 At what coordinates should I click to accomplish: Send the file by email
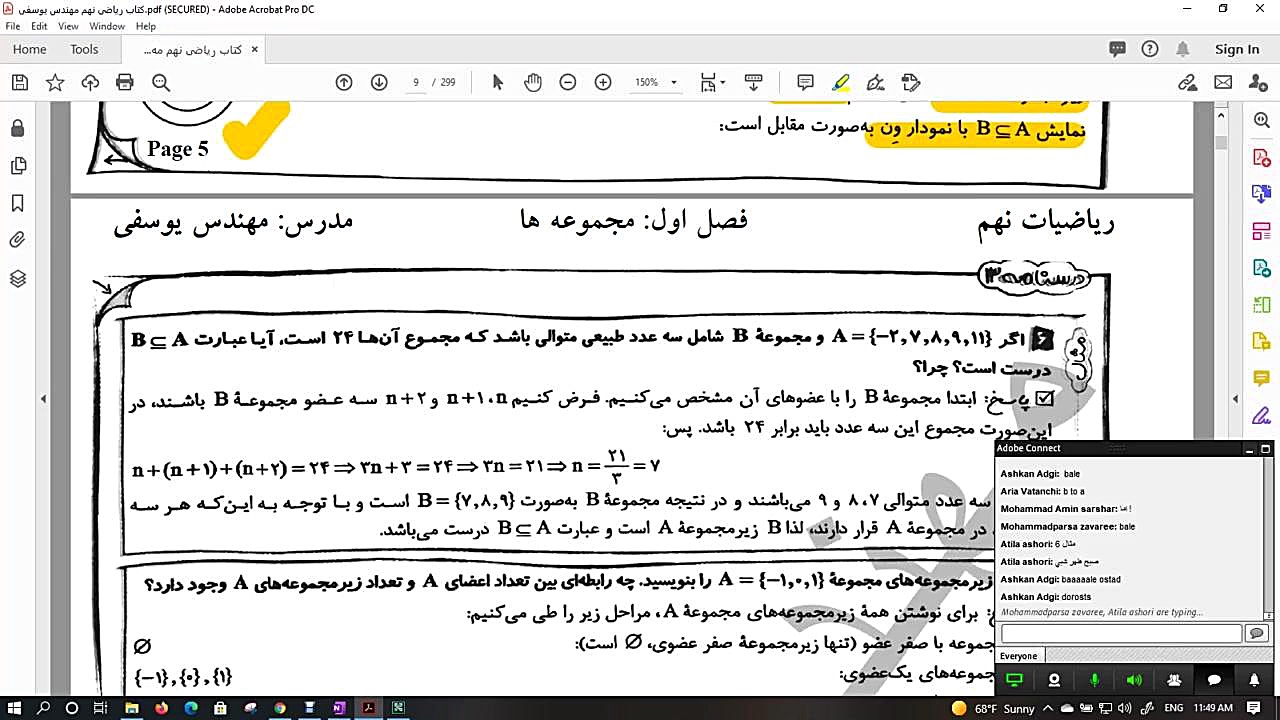[x=1223, y=83]
